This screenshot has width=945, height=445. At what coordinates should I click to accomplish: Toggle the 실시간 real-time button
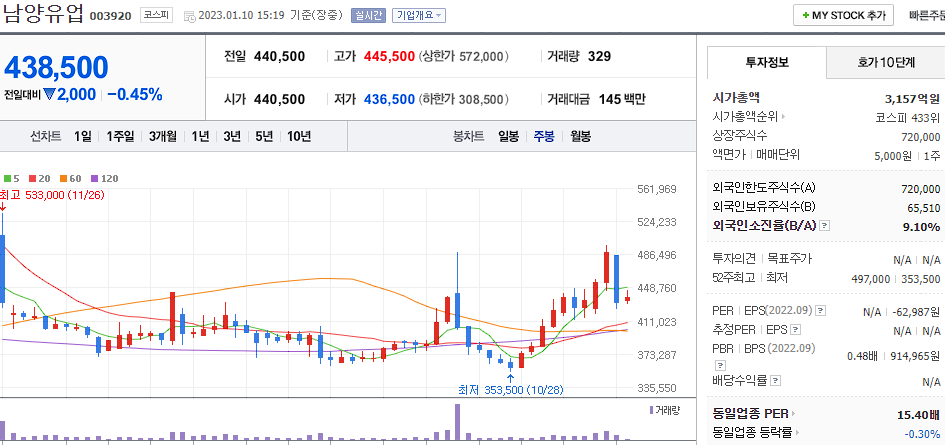(368, 16)
